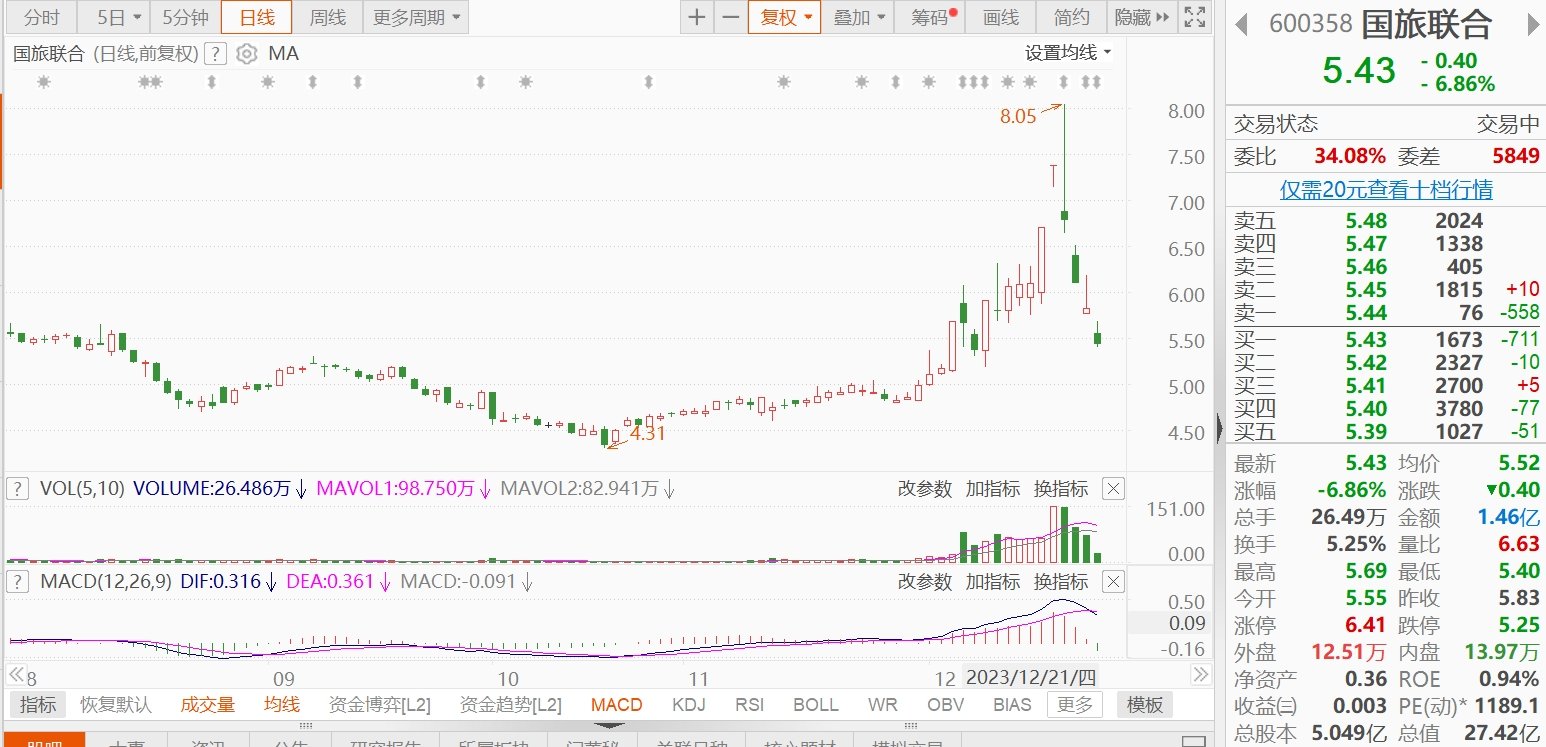Go to next stock with right arrow
Image resolution: width=1546 pixels, height=747 pixels.
pyautogui.click(x=1532, y=23)
